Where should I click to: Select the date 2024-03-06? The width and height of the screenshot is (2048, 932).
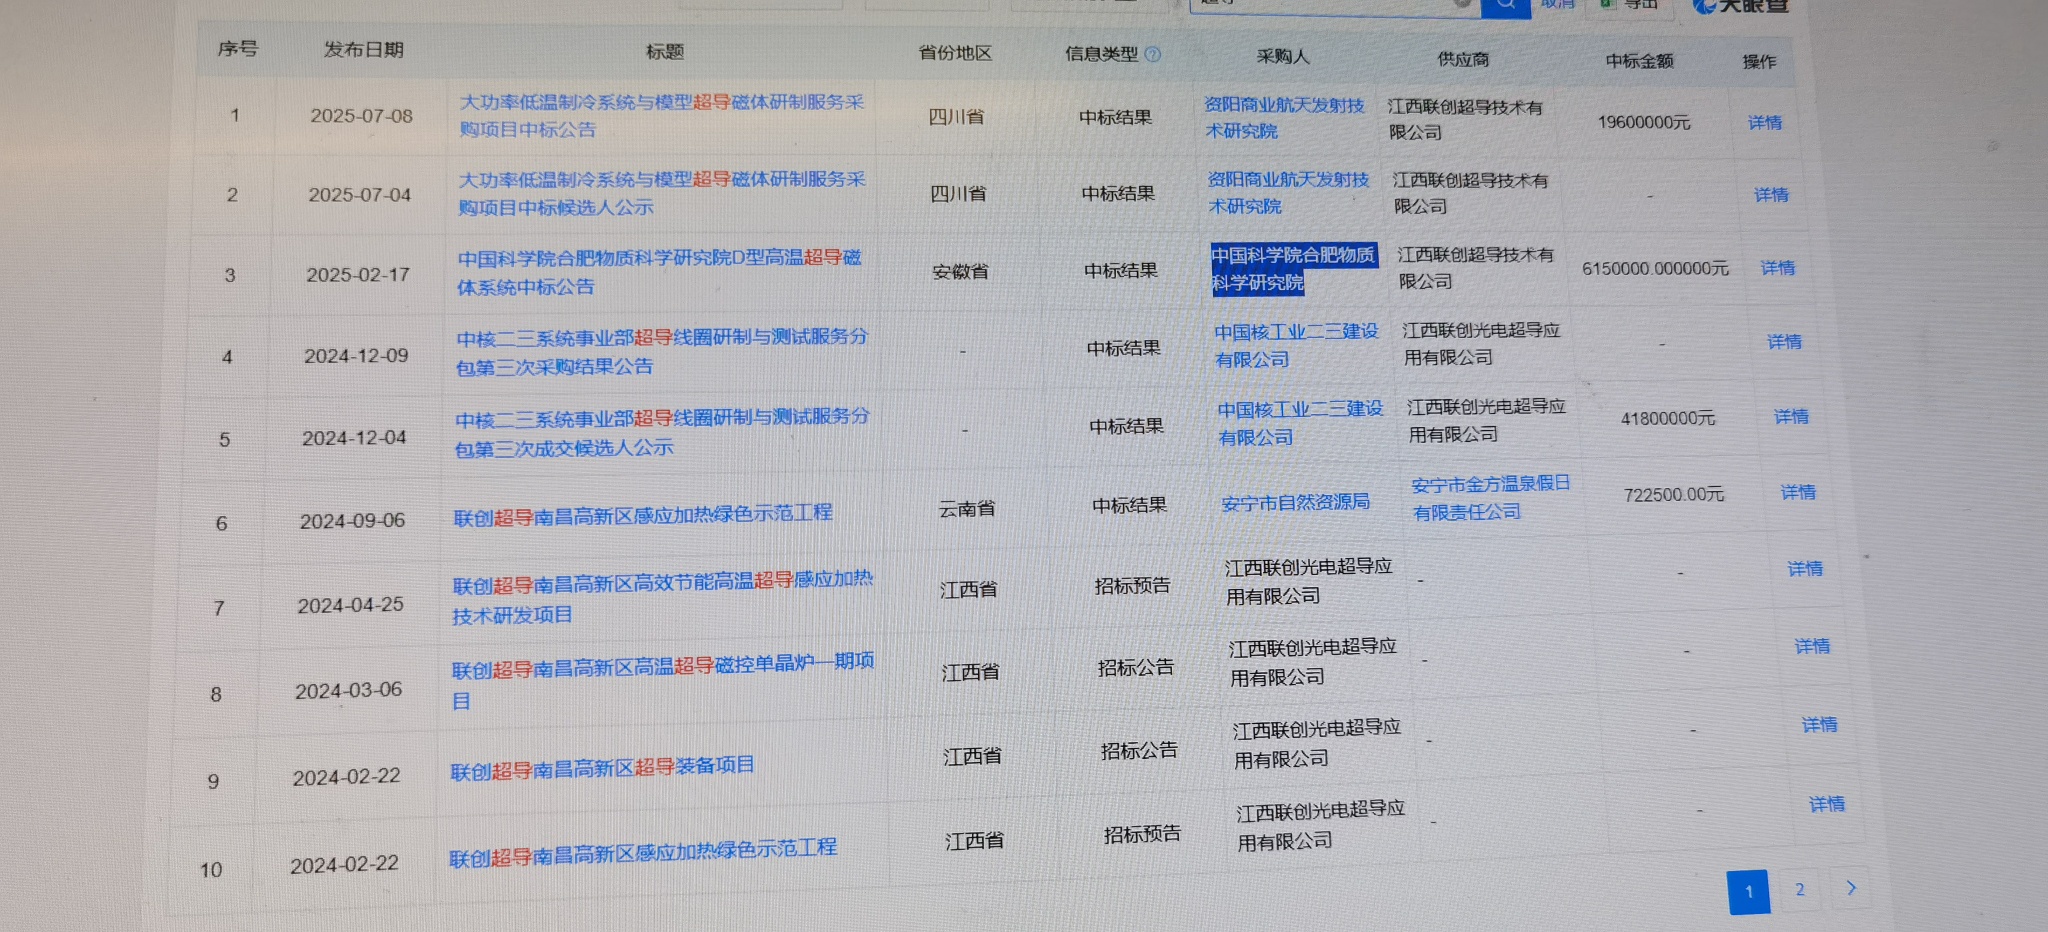coord(348,691)
